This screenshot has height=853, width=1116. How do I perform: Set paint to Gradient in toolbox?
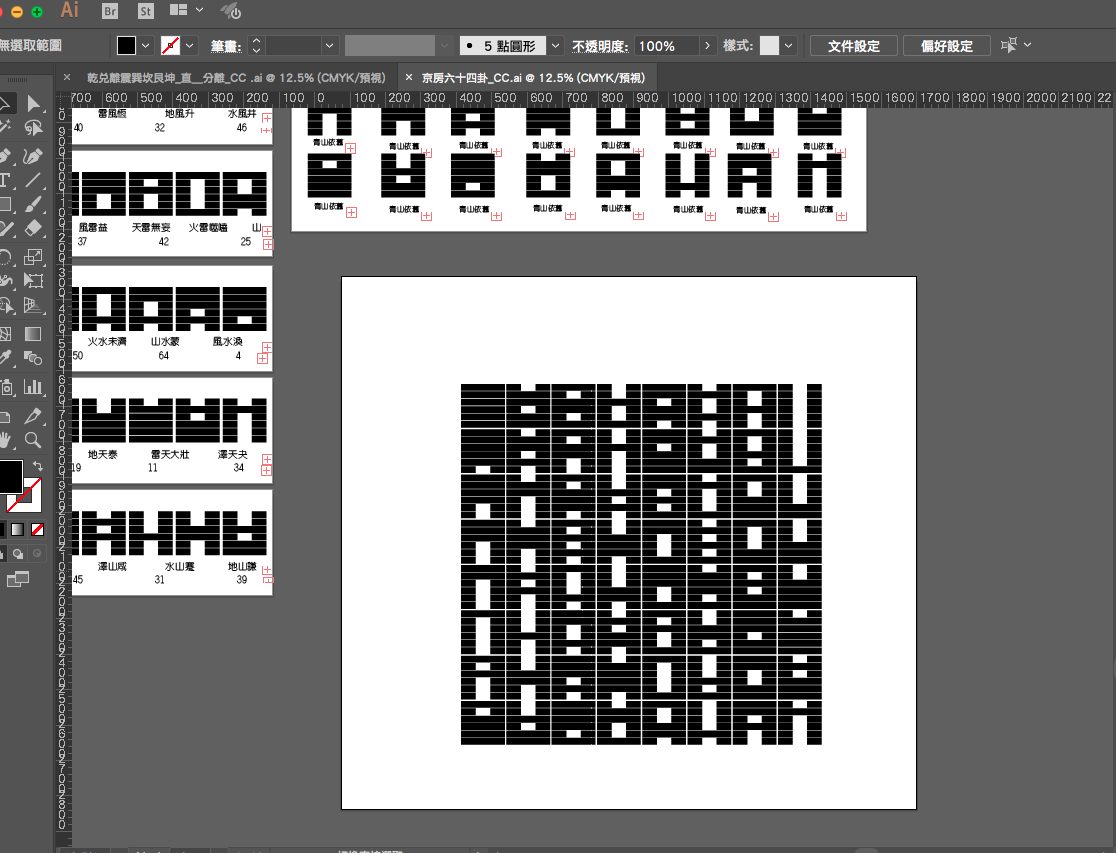coord(18,529)
